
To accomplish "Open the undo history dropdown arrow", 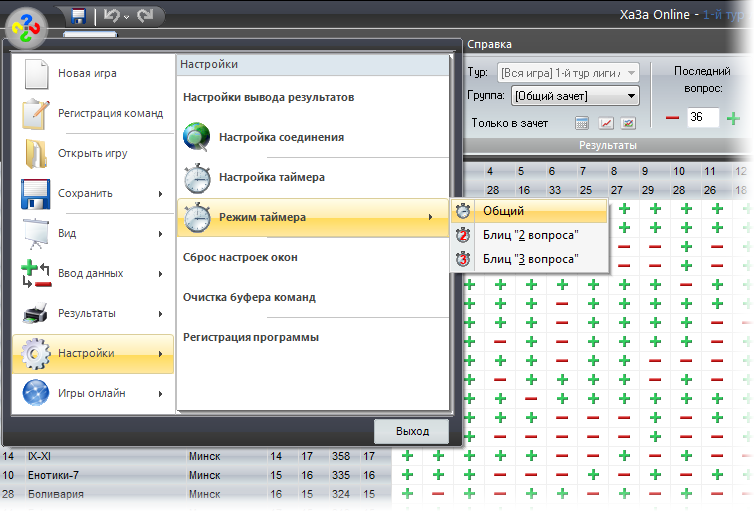I will click(x=126, y=18).
